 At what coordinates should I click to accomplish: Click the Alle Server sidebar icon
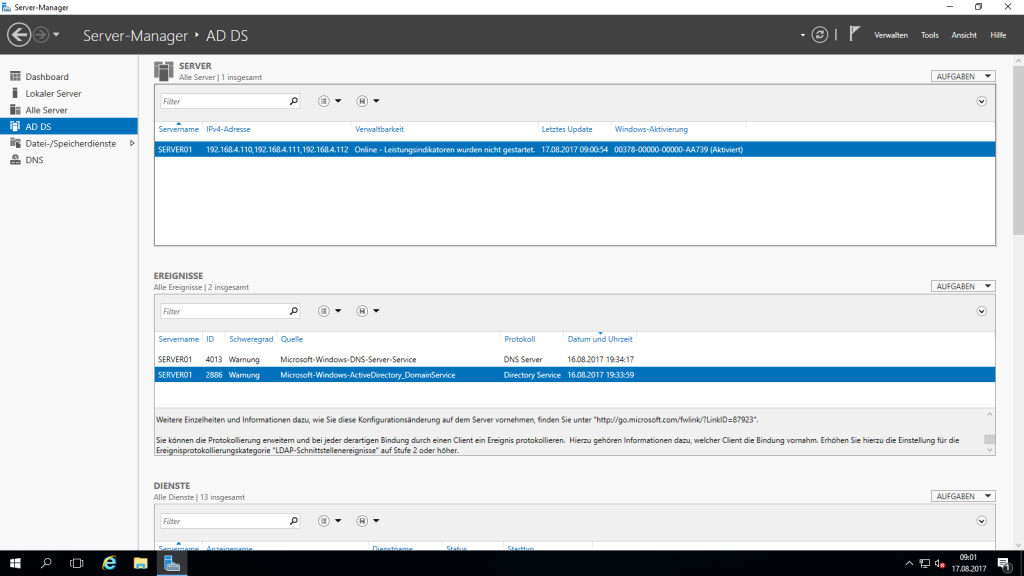click(15, 110)
